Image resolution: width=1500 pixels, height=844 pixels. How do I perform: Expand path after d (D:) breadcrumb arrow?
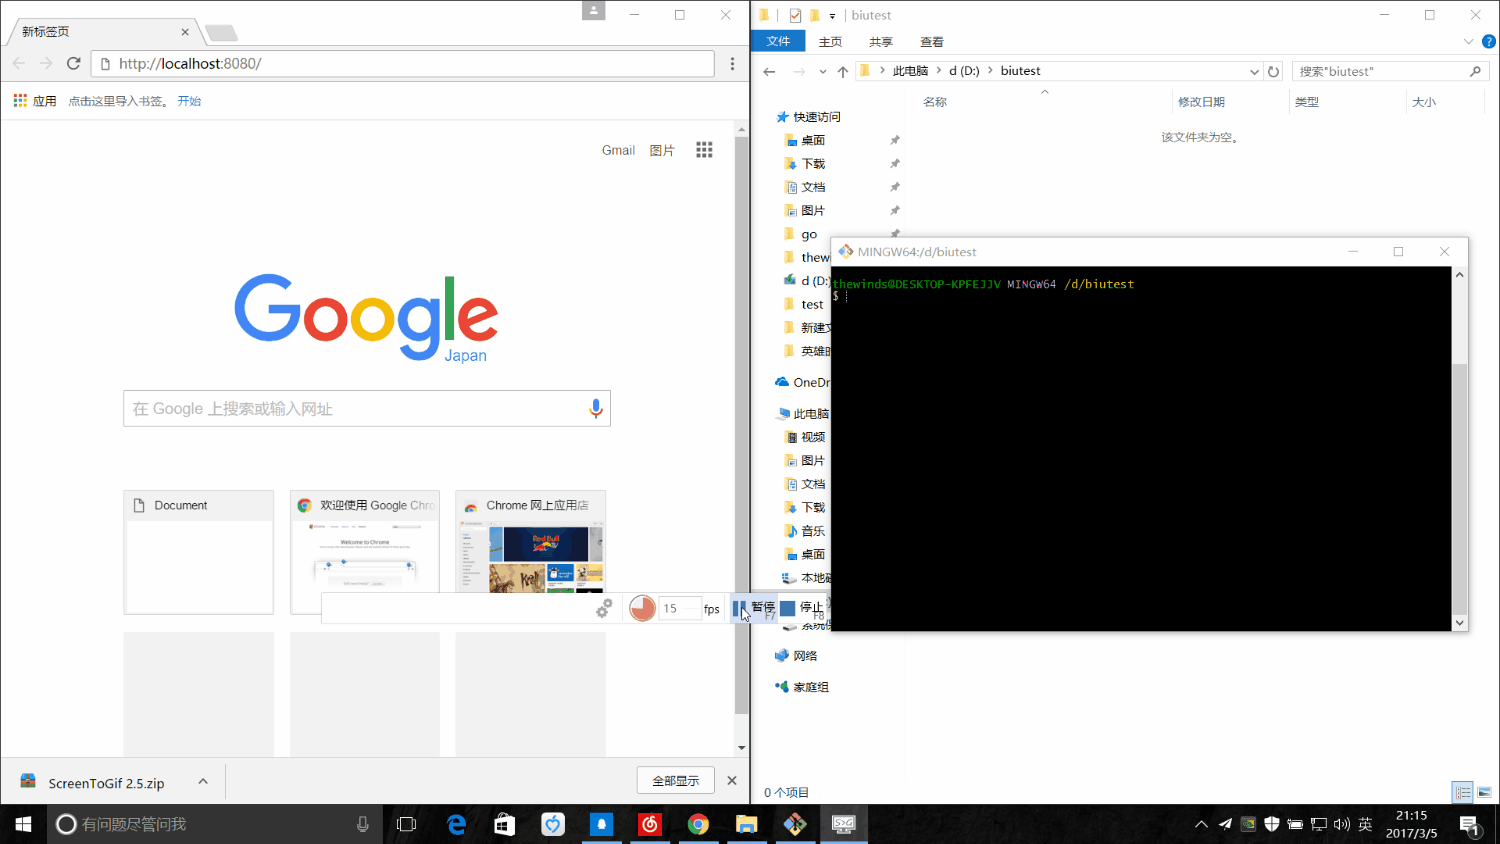pos(990,71)
